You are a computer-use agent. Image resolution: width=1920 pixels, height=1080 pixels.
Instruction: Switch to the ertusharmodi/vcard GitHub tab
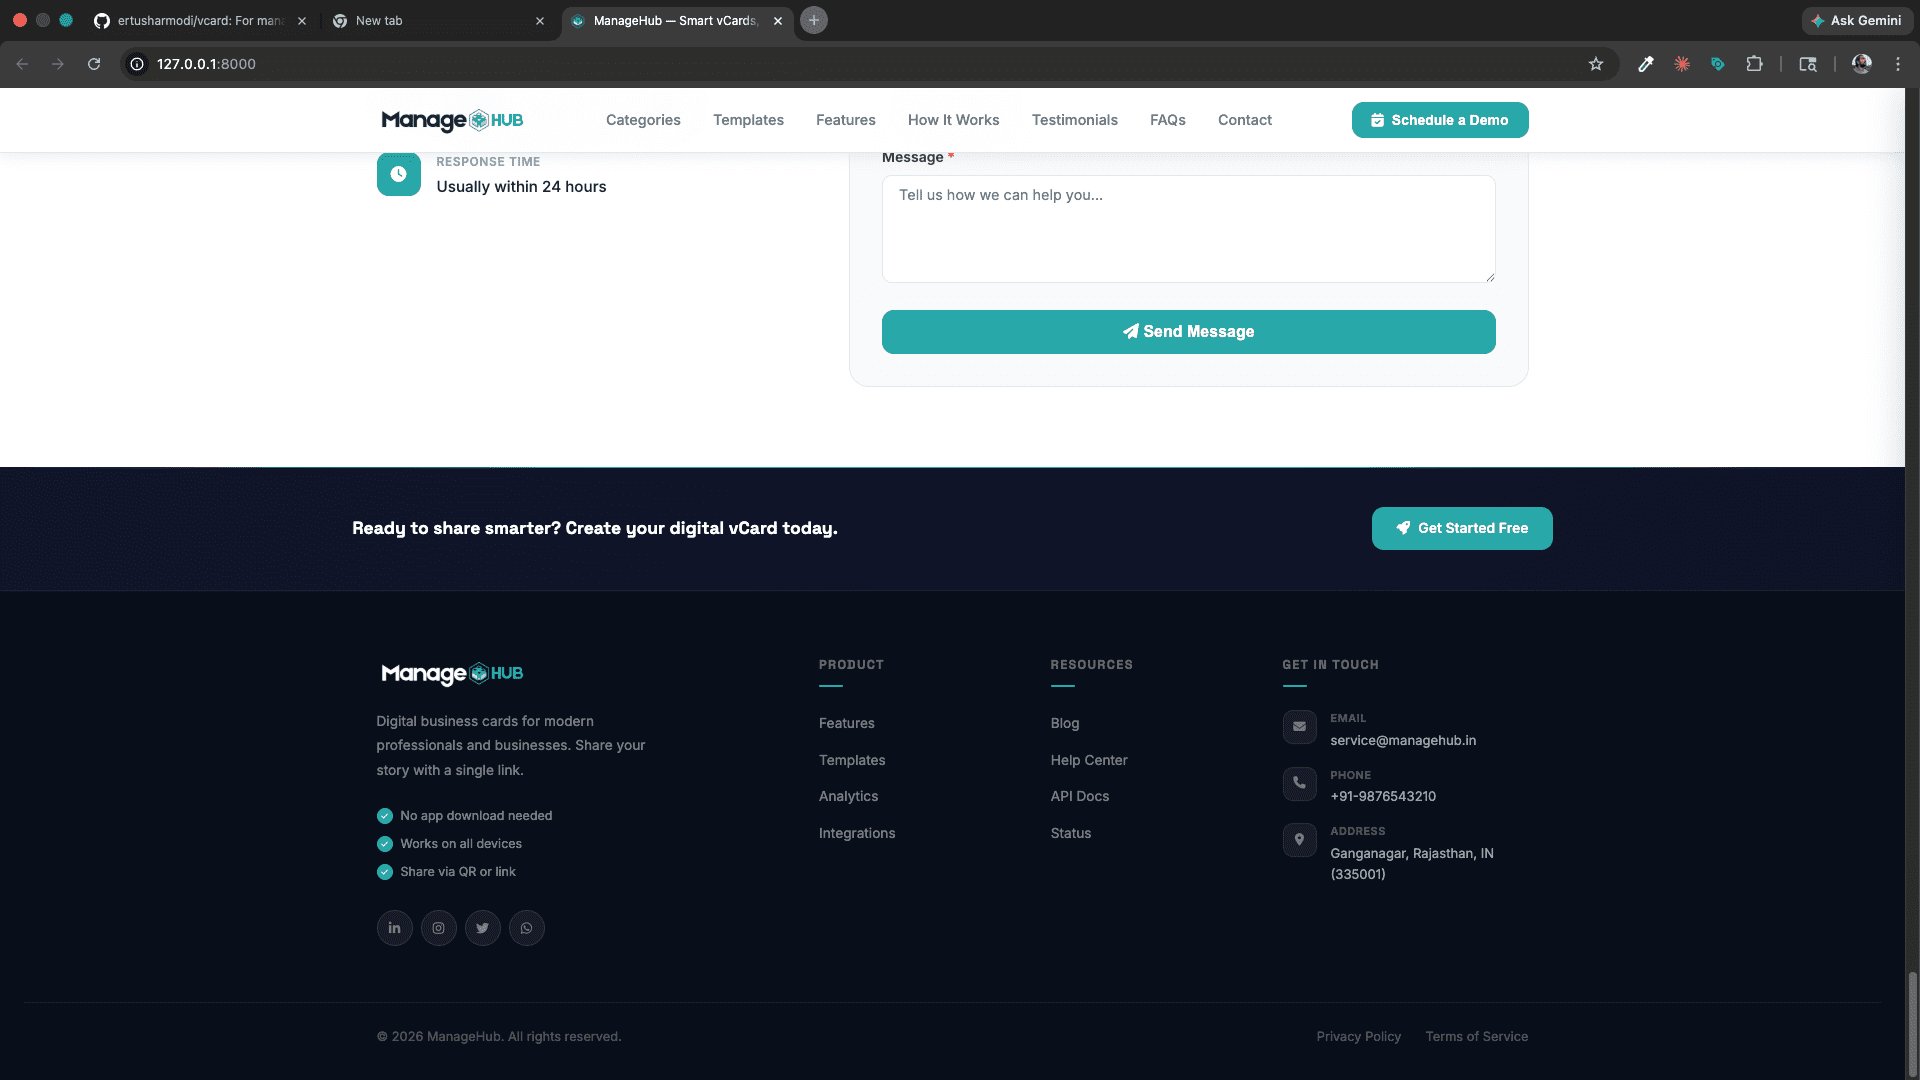coord(200,20)
